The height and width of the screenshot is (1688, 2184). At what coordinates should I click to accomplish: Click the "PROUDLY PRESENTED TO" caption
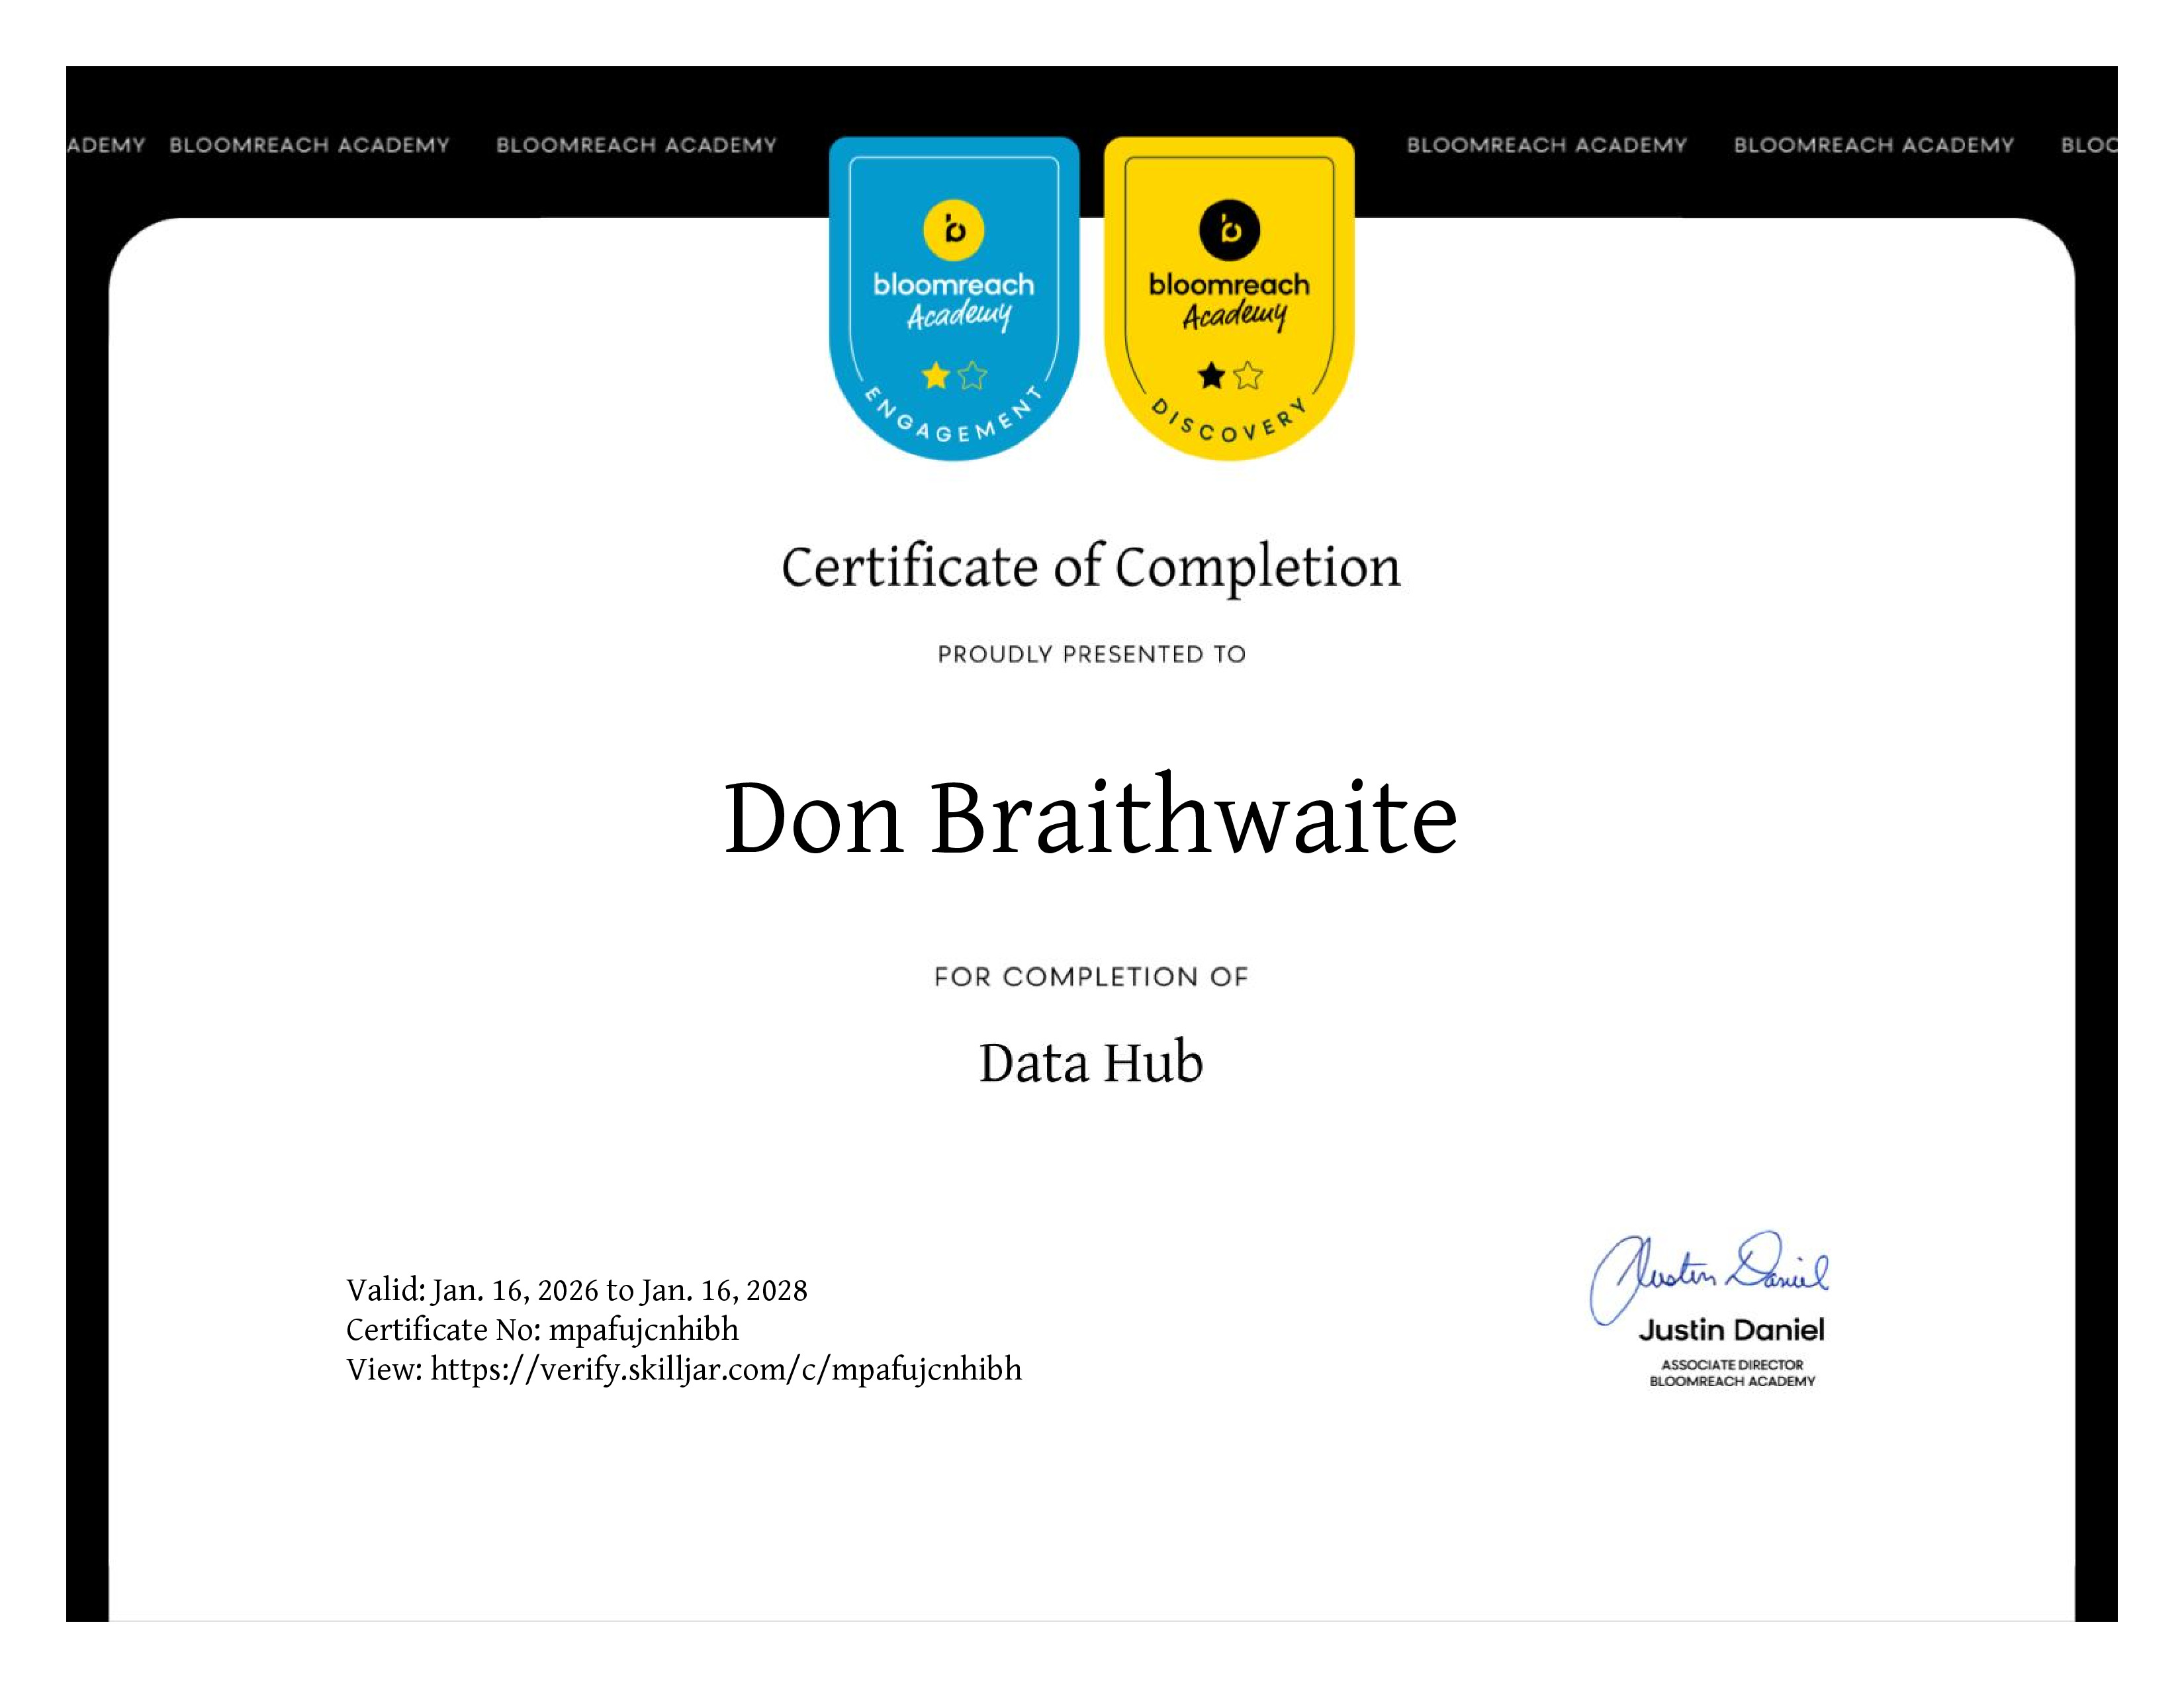coord(1092,654)
